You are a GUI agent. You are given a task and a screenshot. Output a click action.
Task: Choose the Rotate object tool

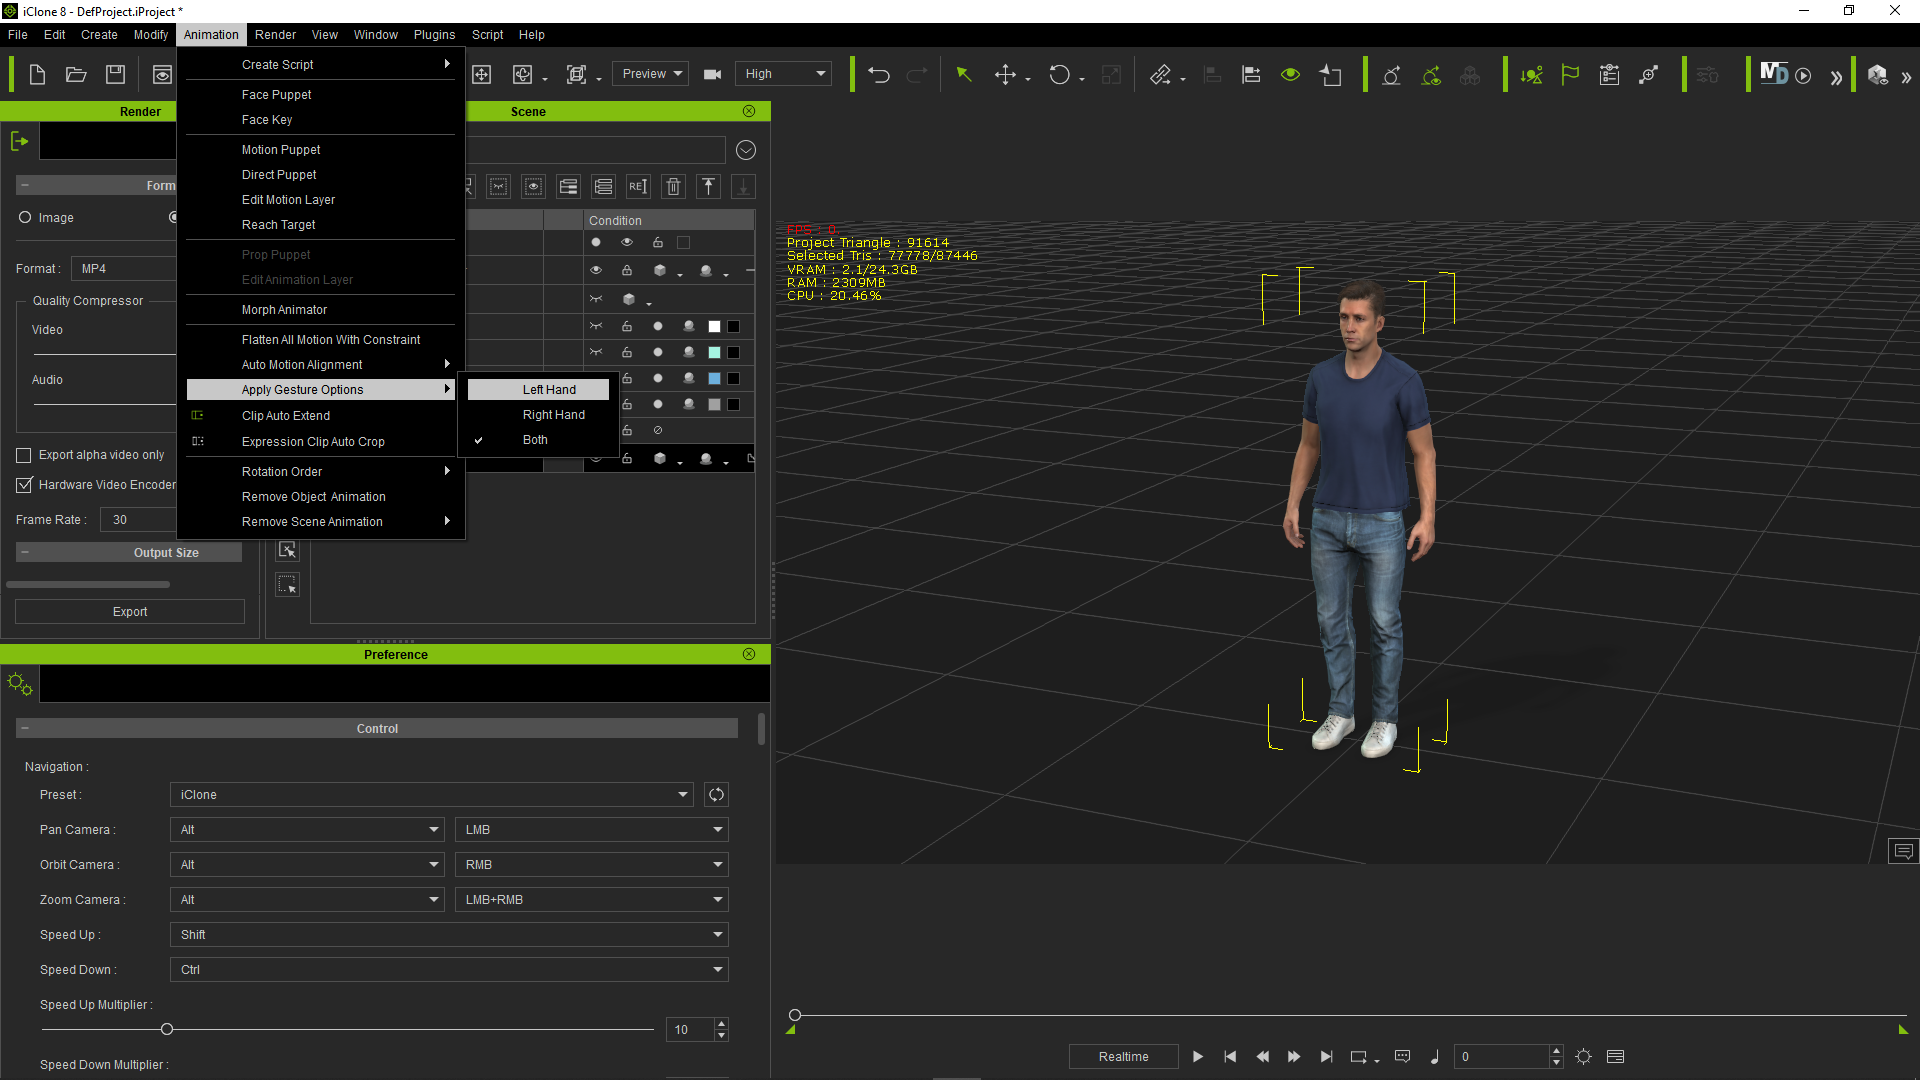pyautogui.click(x=1059, y=74)
